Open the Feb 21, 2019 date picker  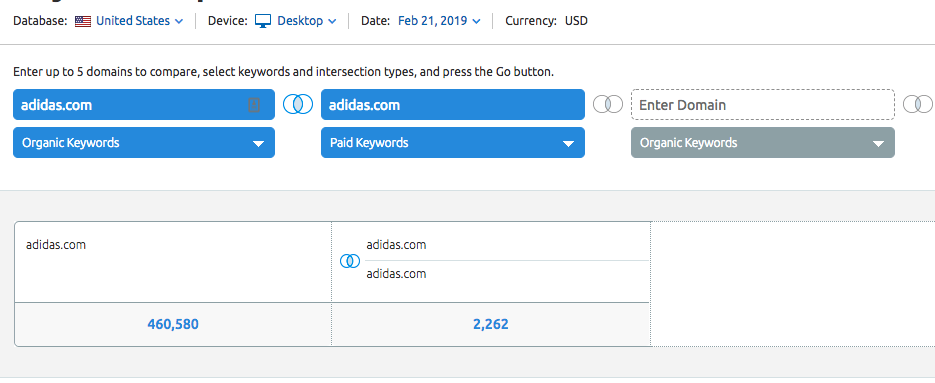[x=439, y=21]
